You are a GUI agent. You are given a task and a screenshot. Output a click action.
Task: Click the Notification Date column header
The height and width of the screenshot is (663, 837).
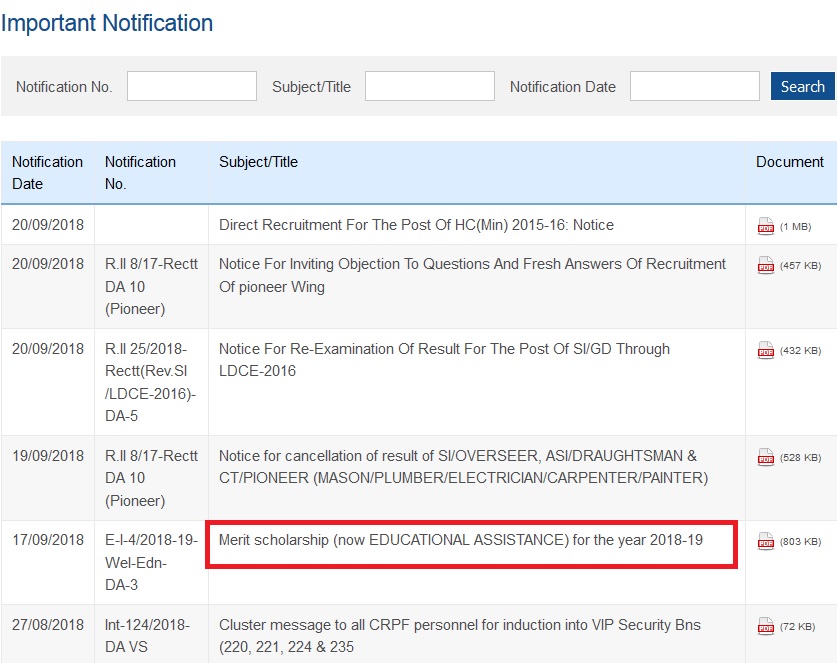click(x=48, y=172)
